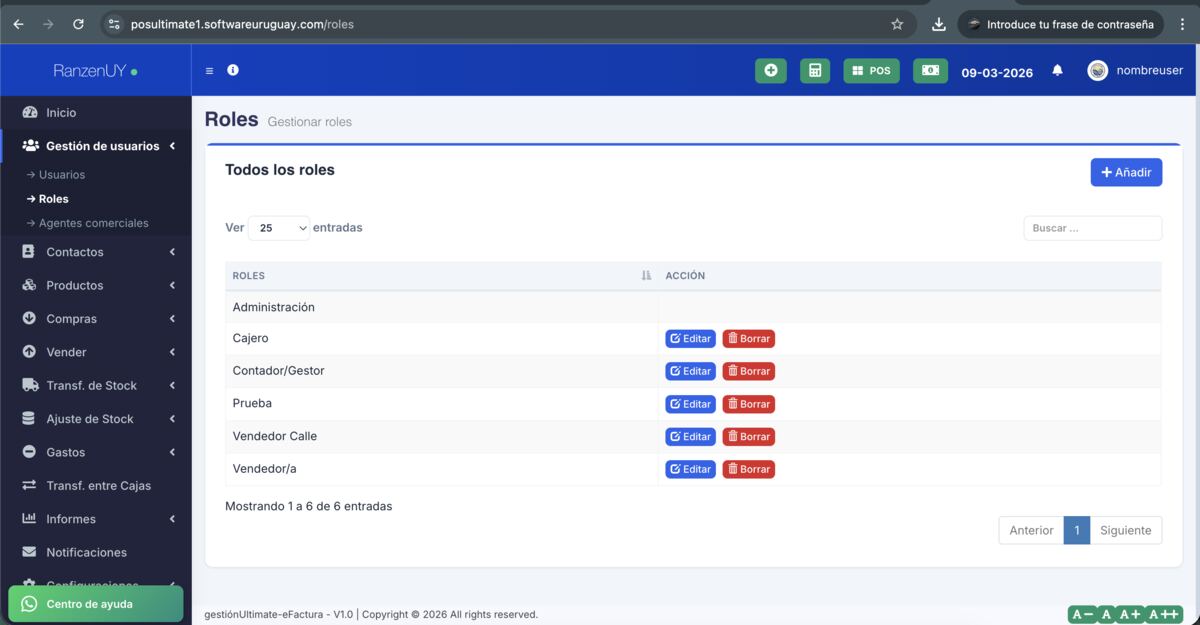Bookmark this page with the star icon

click(x=897, y=24)
